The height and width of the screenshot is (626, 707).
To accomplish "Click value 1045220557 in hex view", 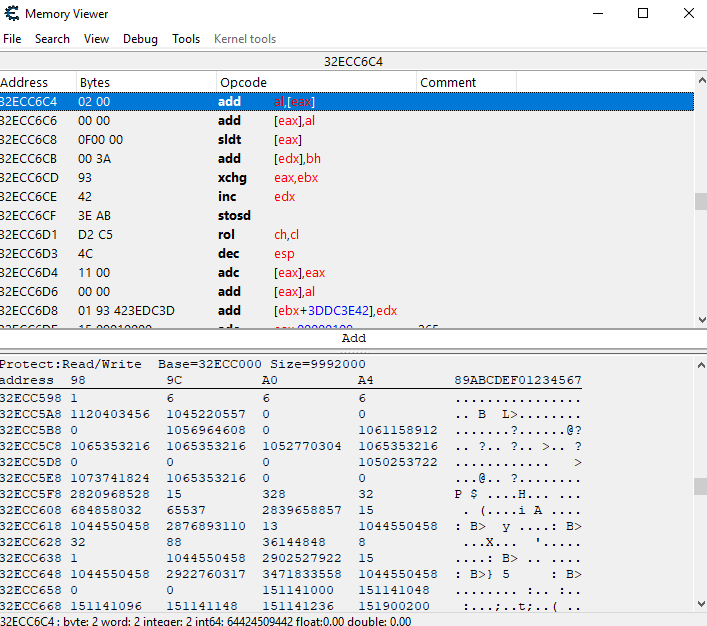I will (x=206, y=414).
